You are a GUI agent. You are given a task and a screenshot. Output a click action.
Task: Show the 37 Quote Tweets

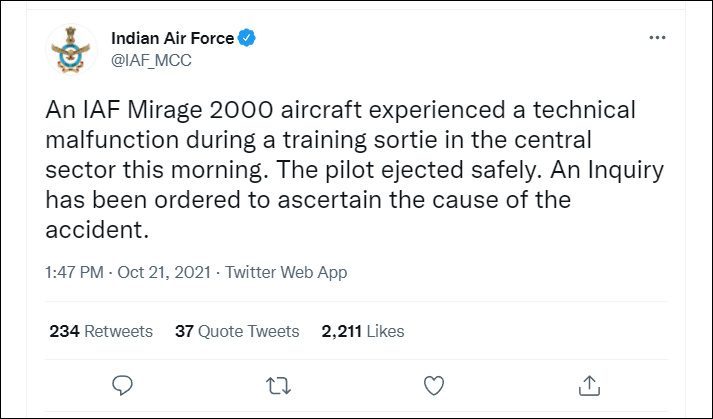click(237, 331)
